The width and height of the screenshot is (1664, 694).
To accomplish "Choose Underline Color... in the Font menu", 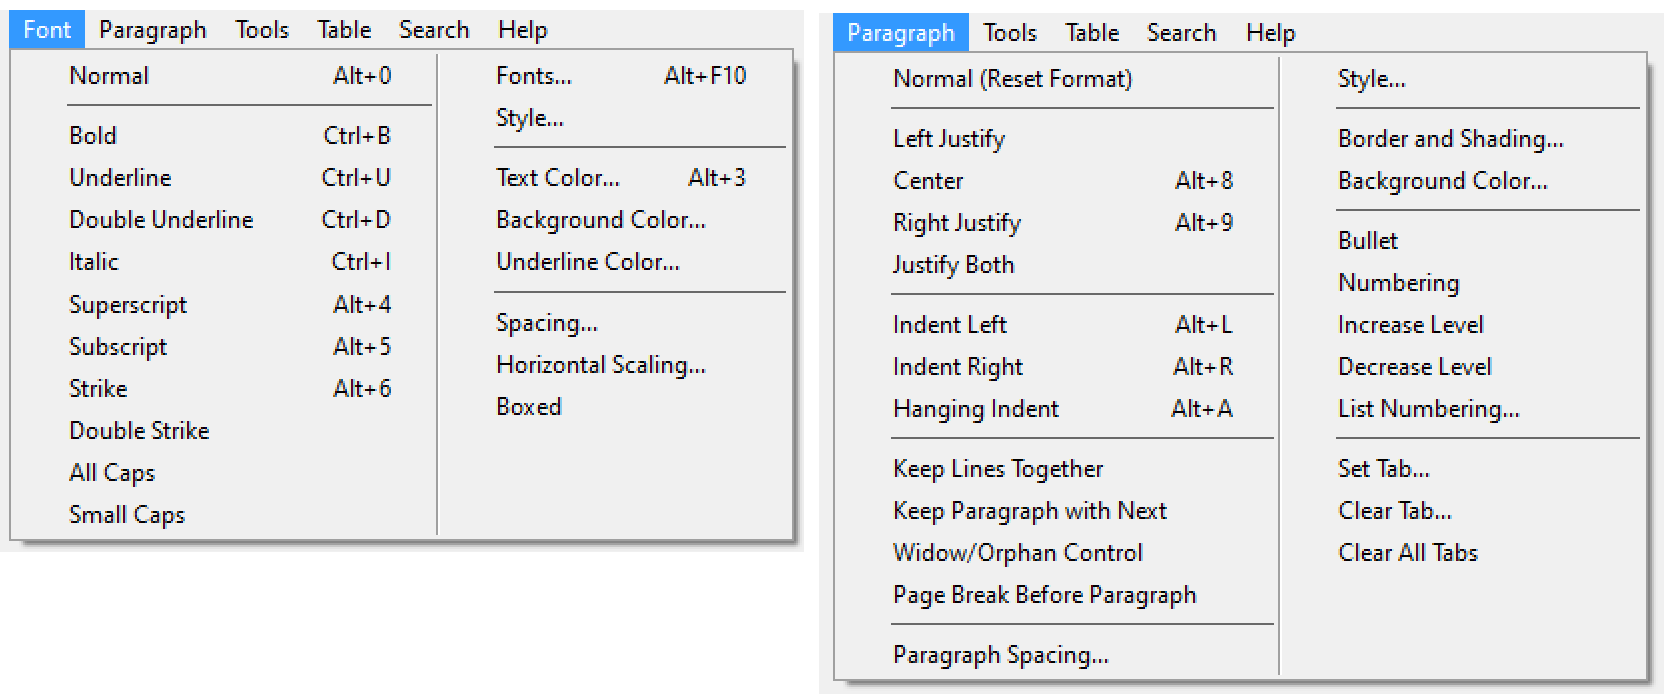I will (588, 262).
